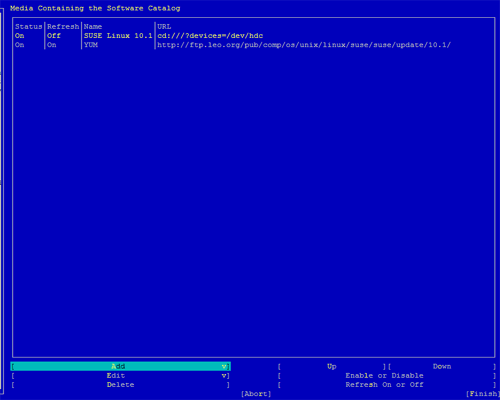Click the On refresh value of YUM row
This screenshot has height=400, width=500.
tap(51, 45)
